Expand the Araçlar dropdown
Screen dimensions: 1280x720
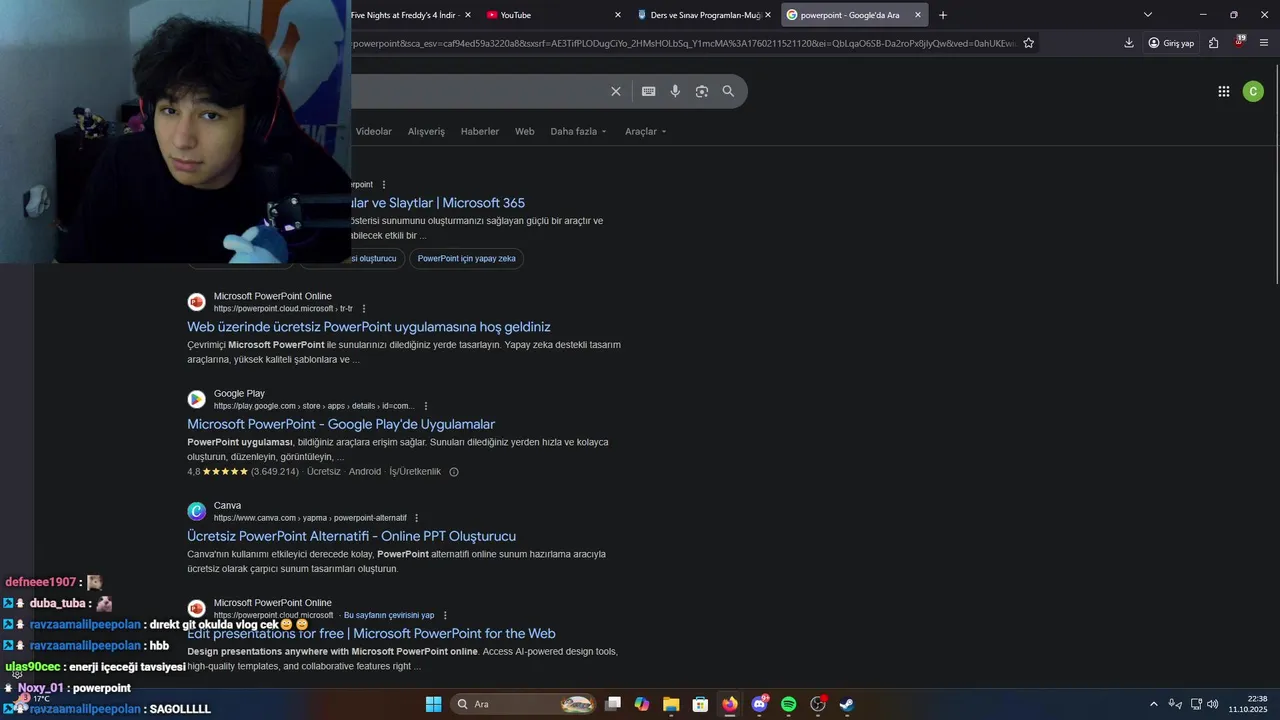point(646,131)
